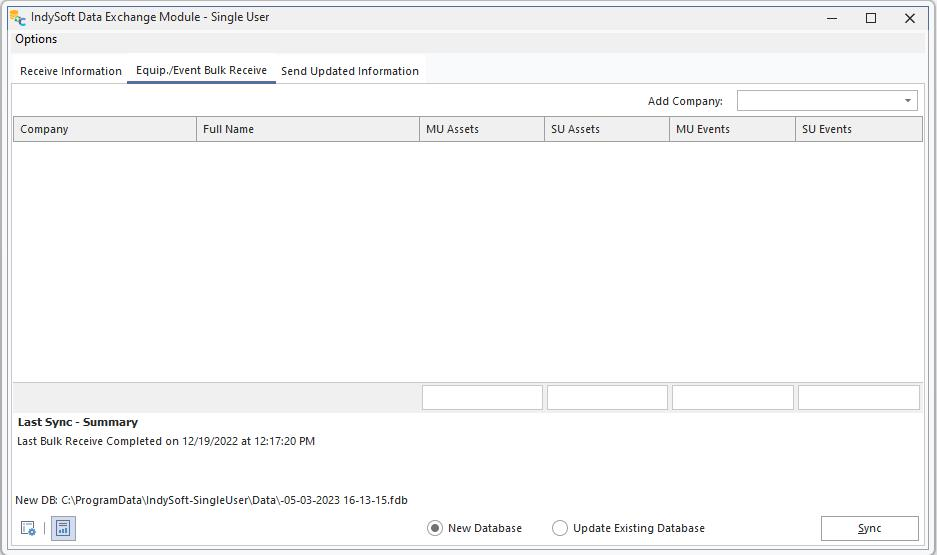Close the Data Exchange Module window

pos(910,18)
